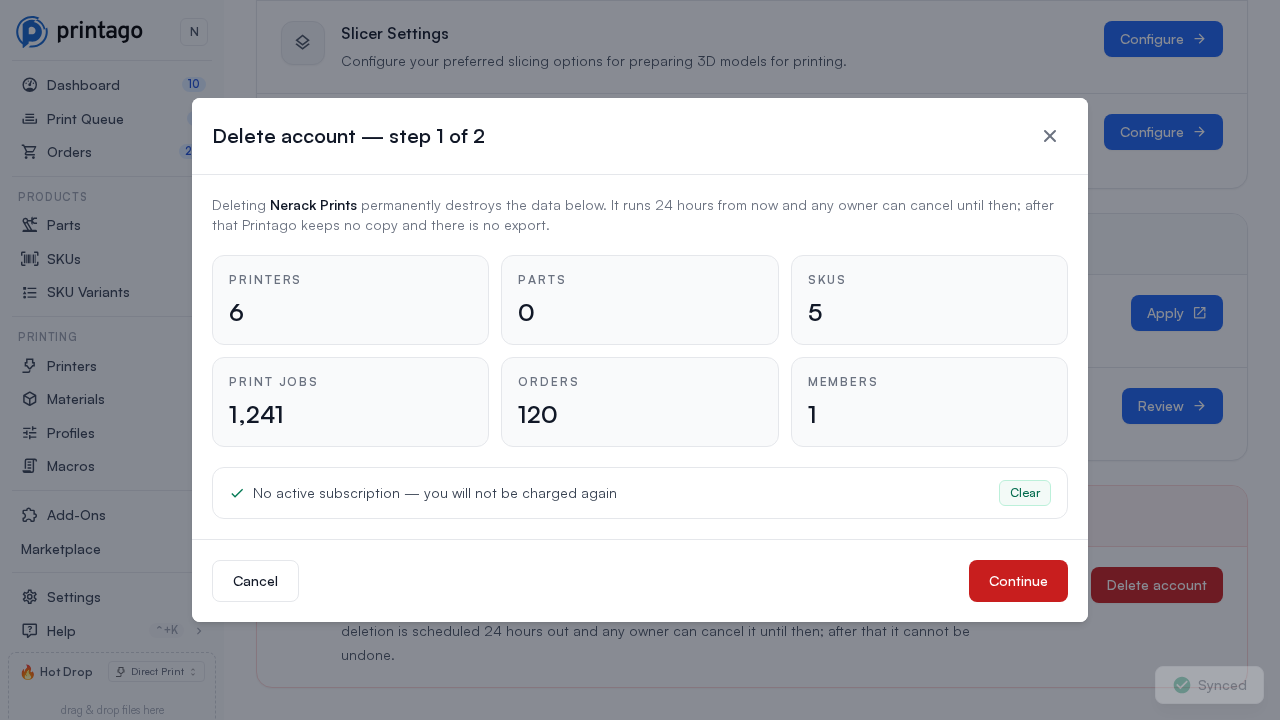Click the Help question icon

coord(30,631)
